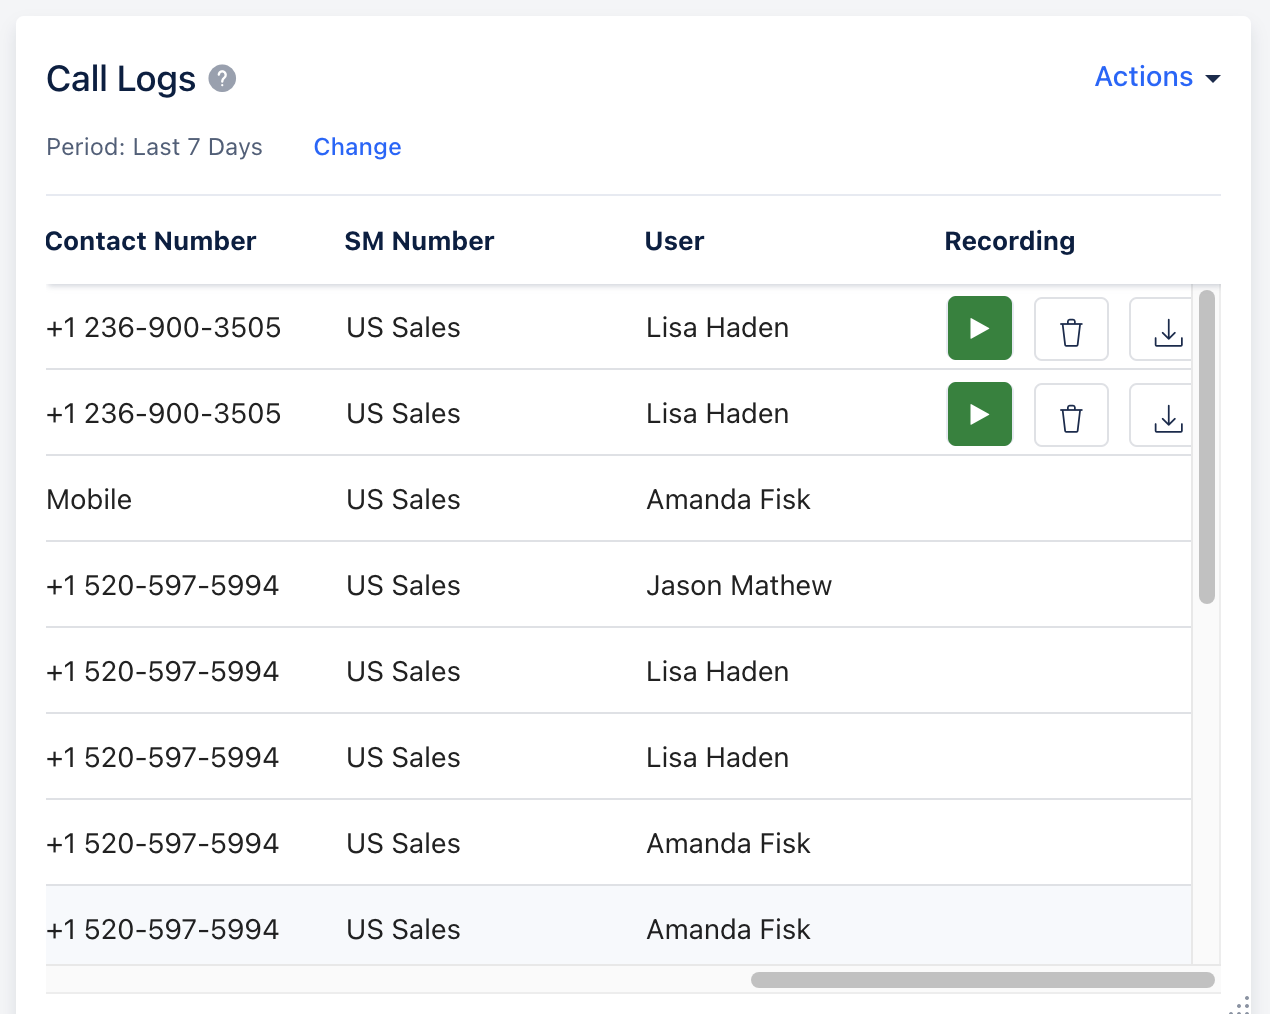Click the Period: Last 7 Days label
Image resolution: width=1270 pixels, height=1014 pixels.
tap(154, 147)
